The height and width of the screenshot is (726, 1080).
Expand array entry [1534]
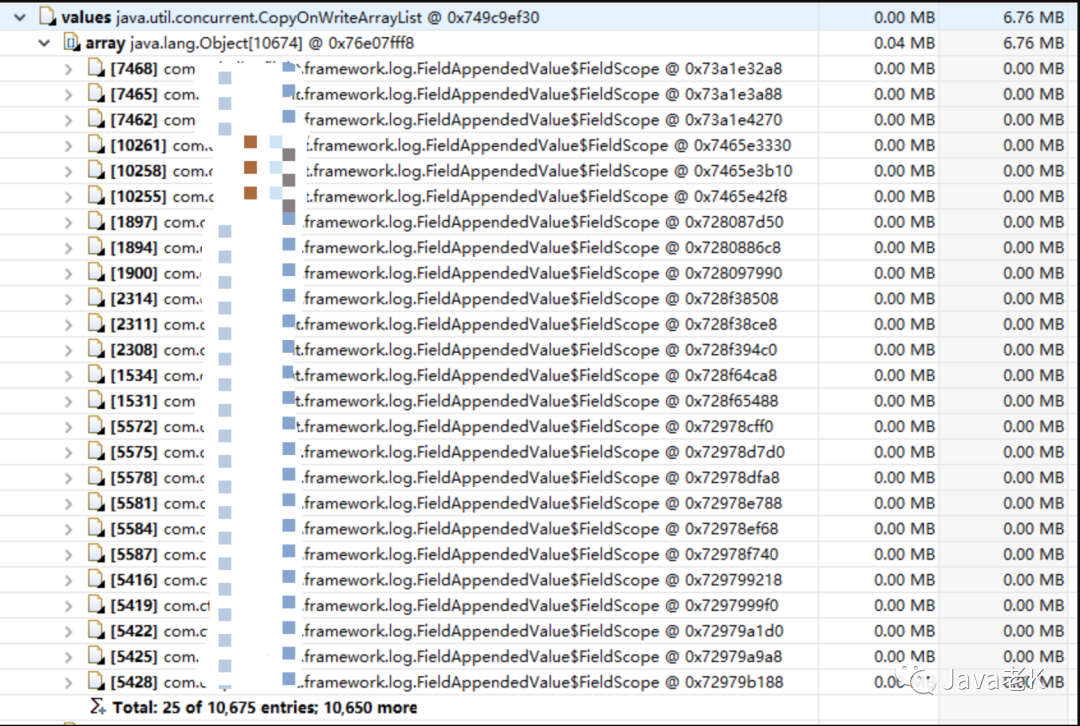[x=68, y=375]
